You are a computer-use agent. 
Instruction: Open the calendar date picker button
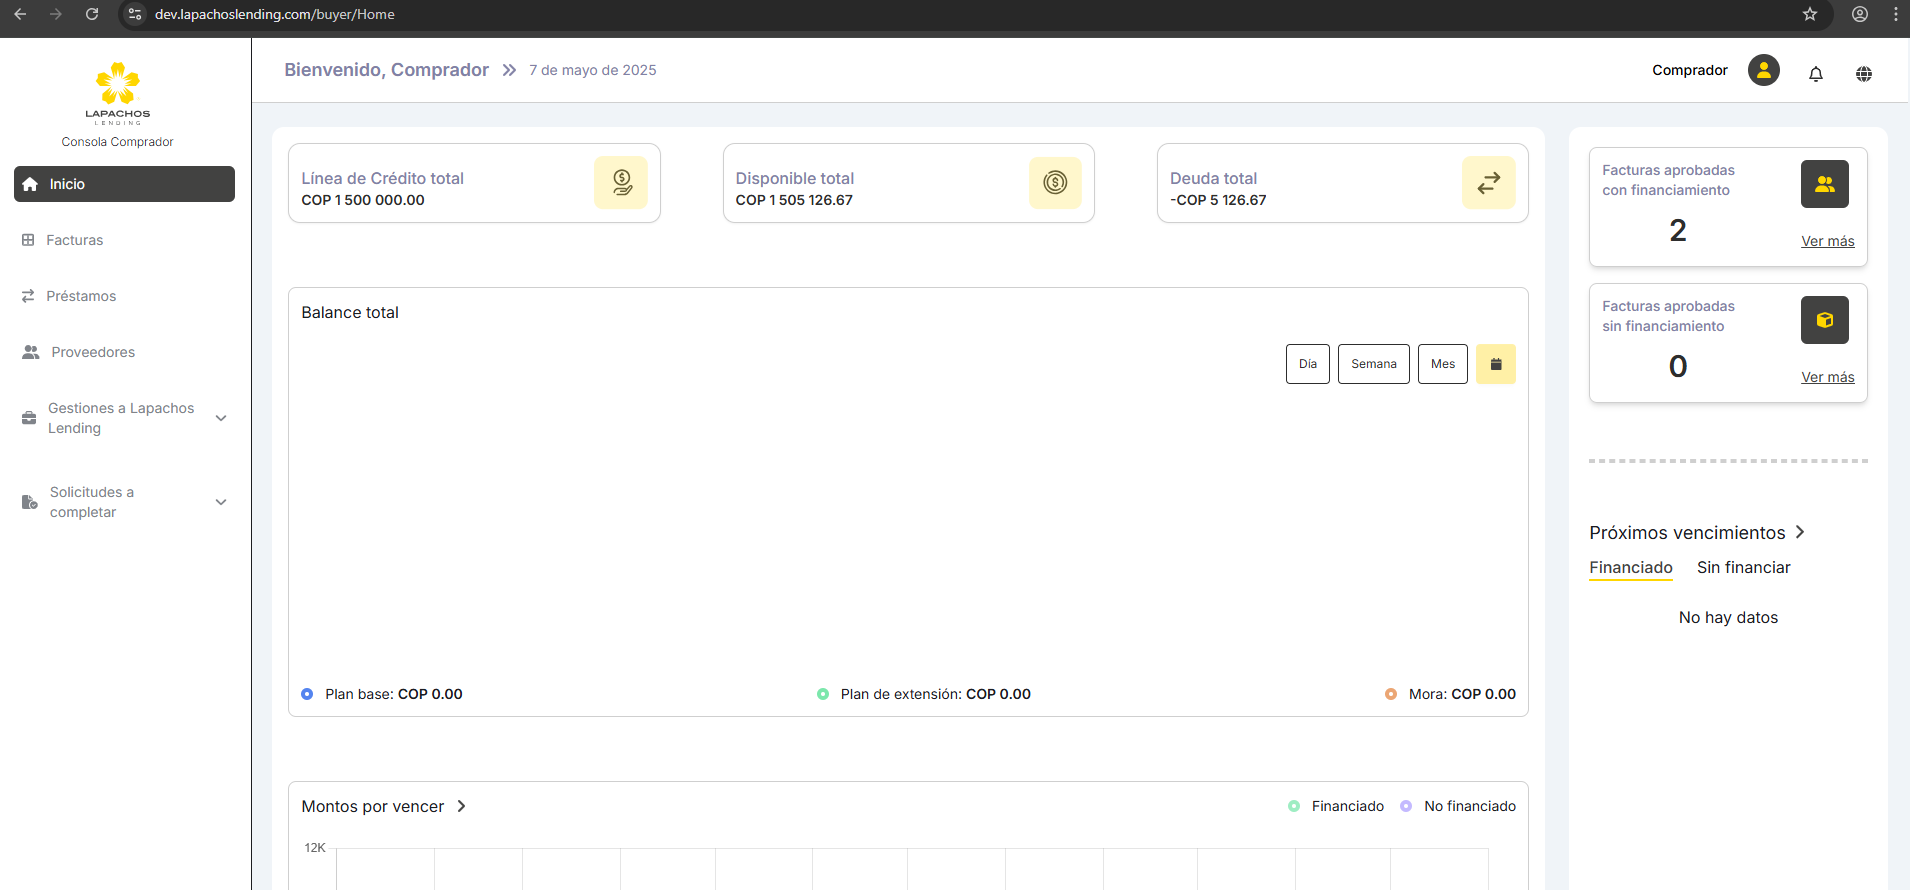[1495, 364]
